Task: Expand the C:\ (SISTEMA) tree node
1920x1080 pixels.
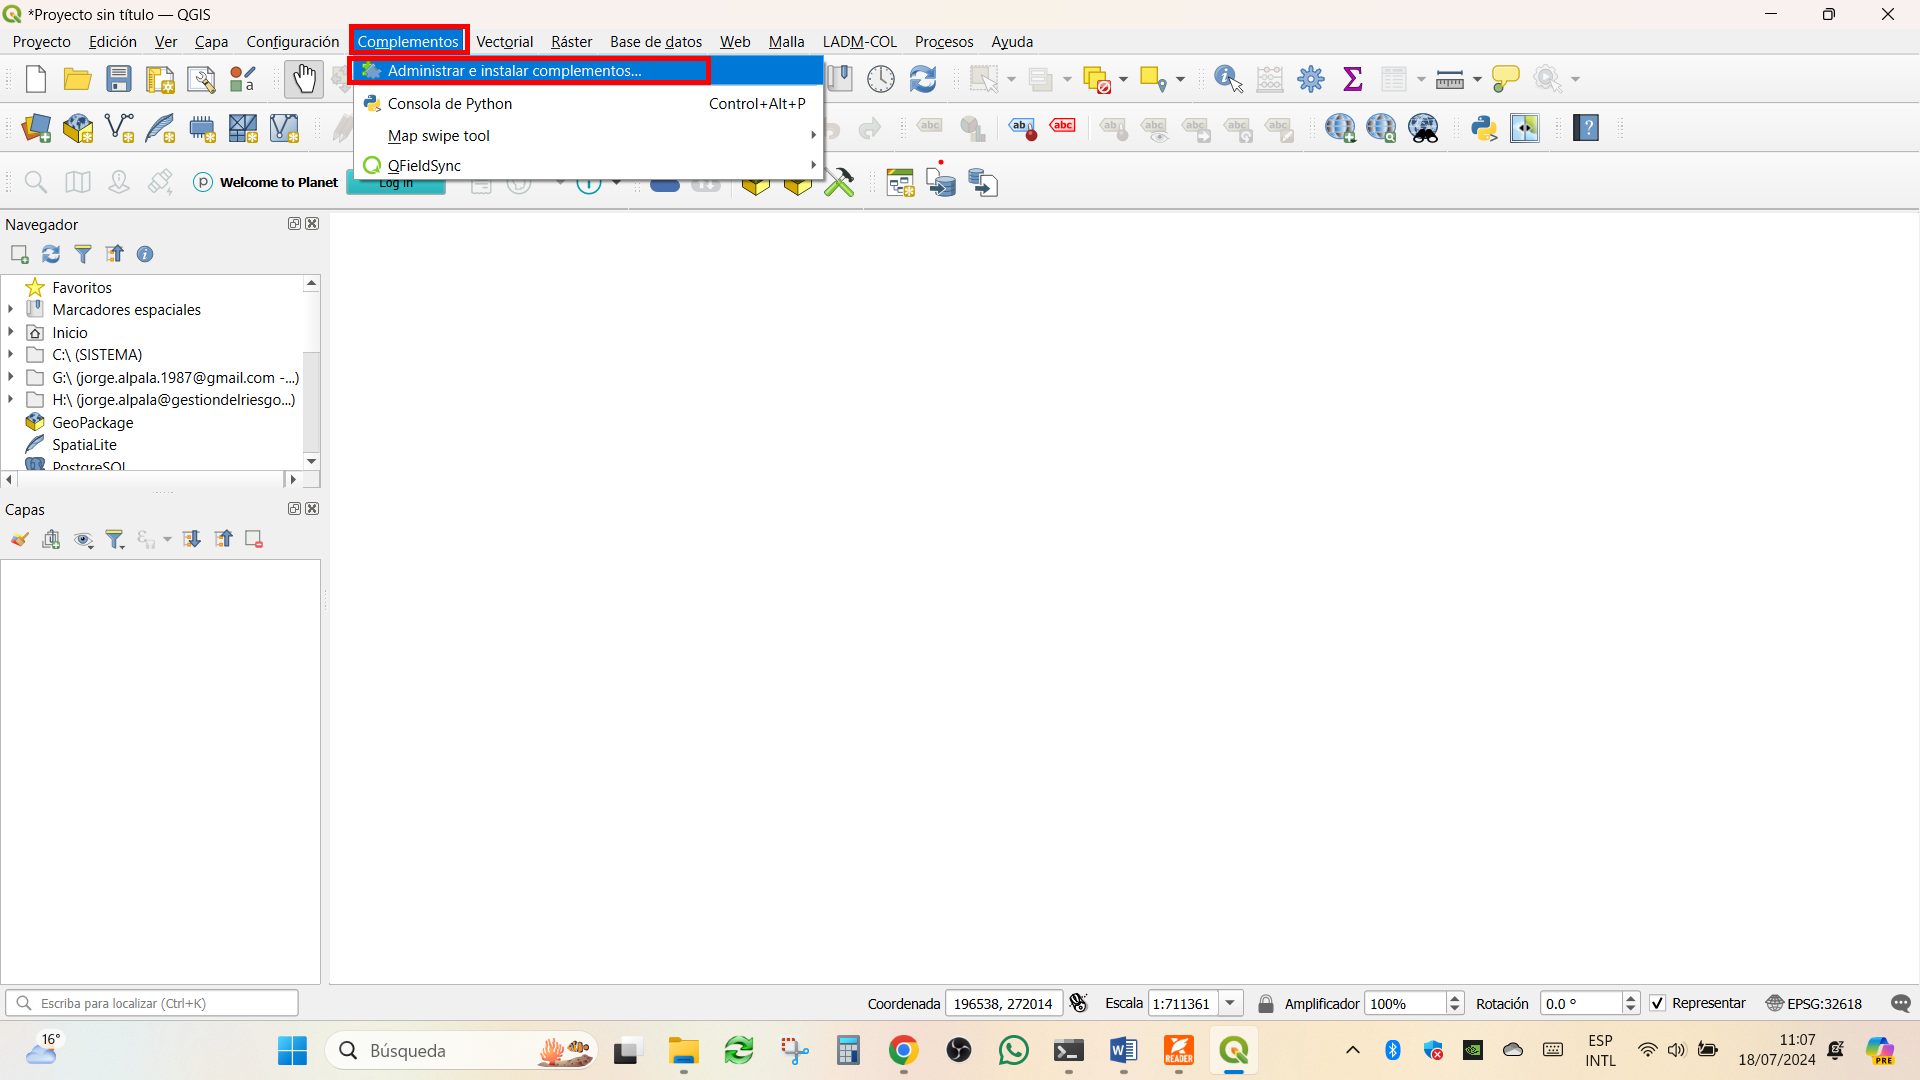Action: click(11, 354)
